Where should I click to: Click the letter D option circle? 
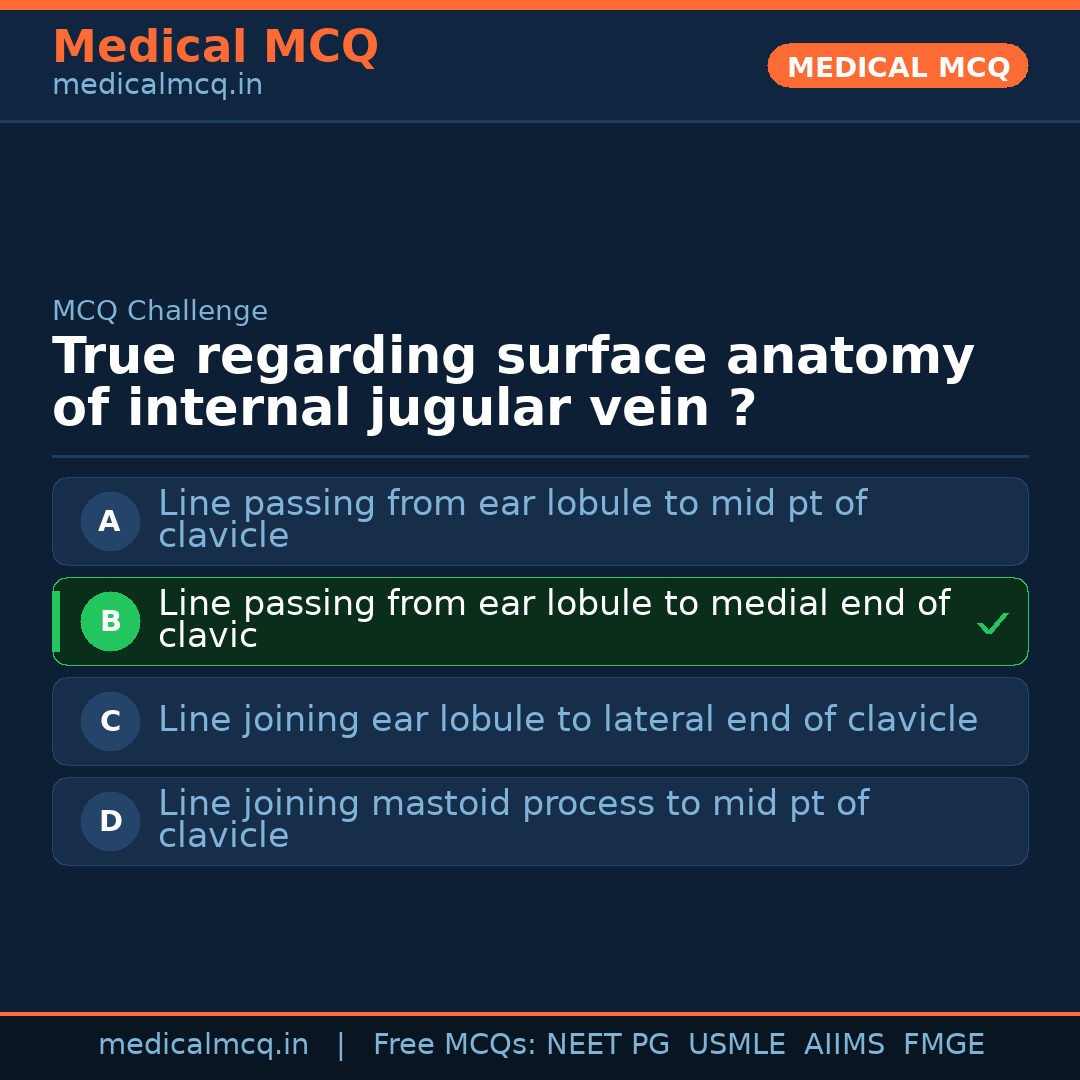tap(110, 821)
